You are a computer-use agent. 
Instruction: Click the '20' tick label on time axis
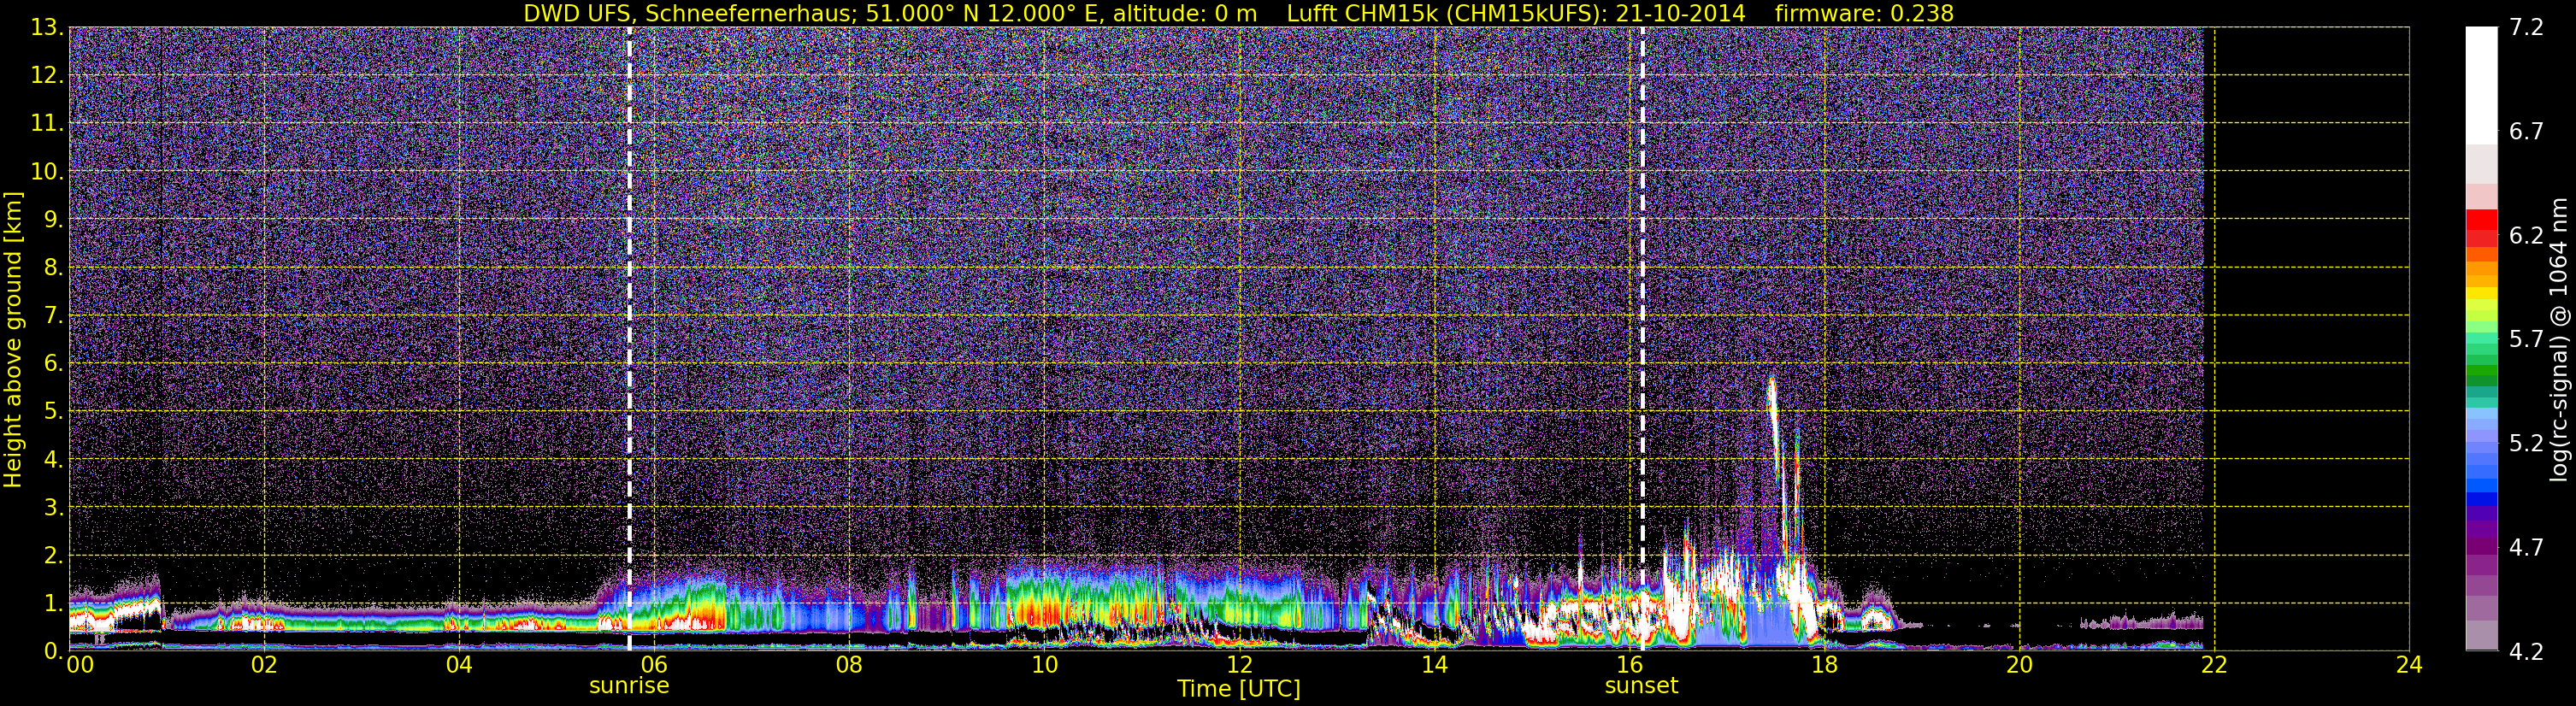point(2019,665)
